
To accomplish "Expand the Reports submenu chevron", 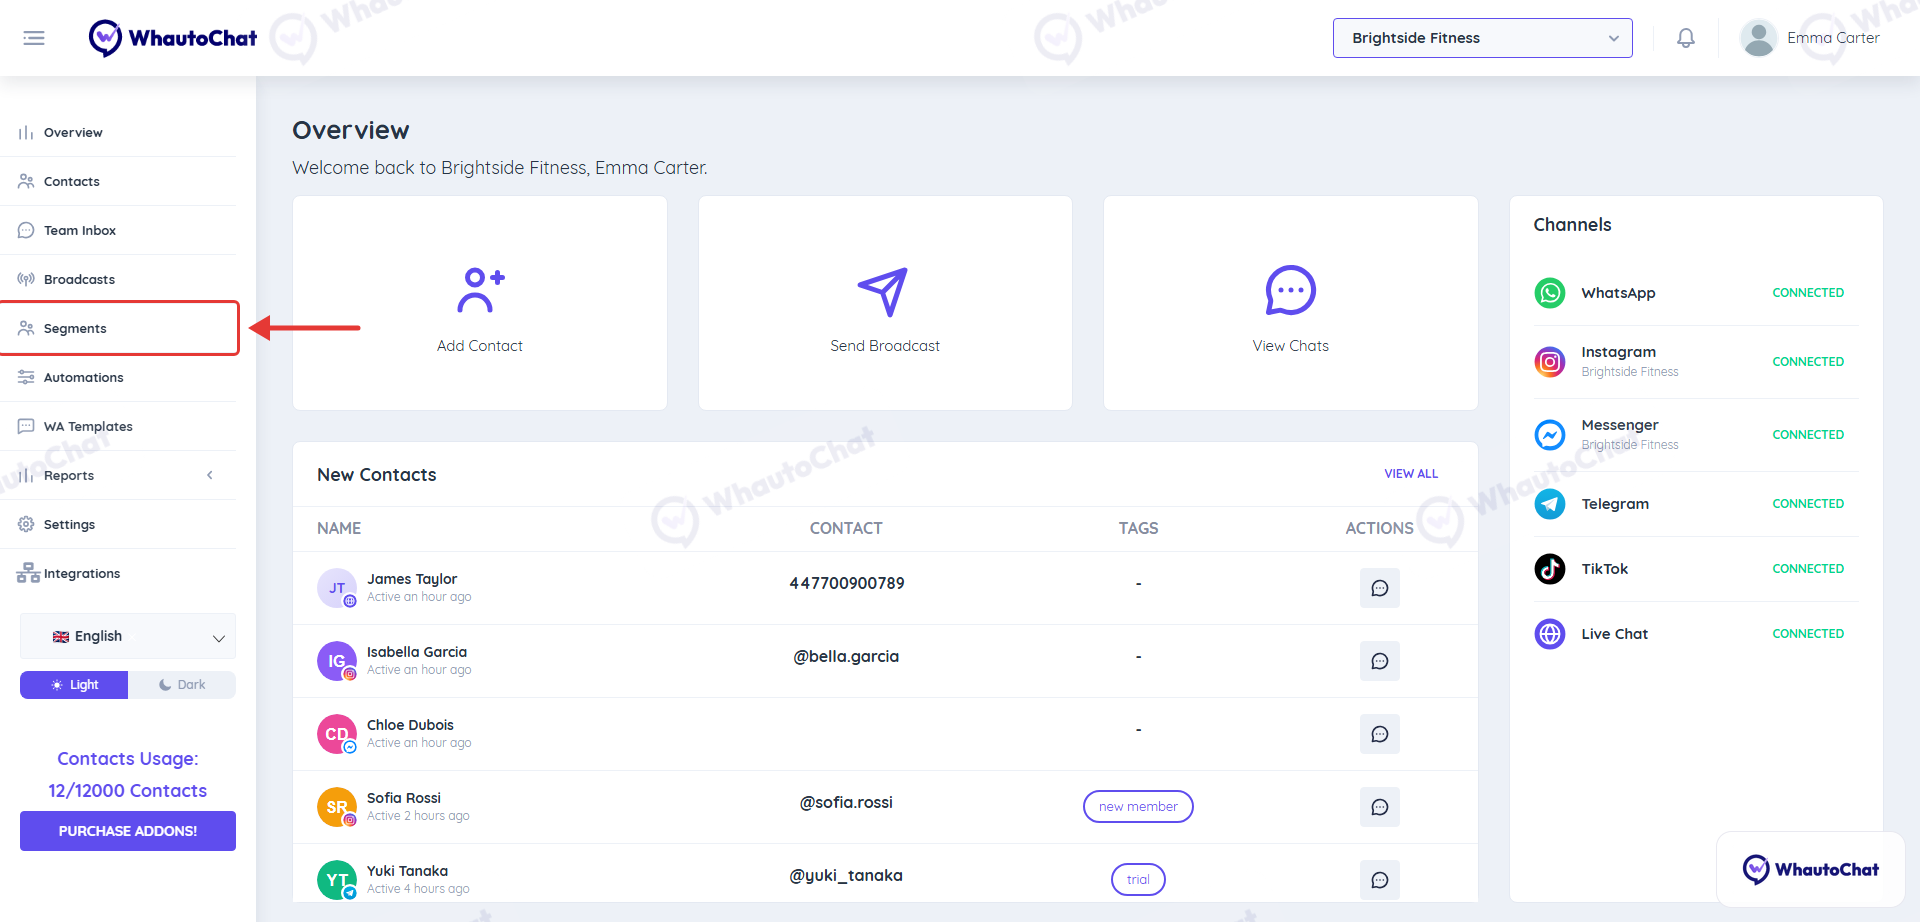I will pos(210,475).
